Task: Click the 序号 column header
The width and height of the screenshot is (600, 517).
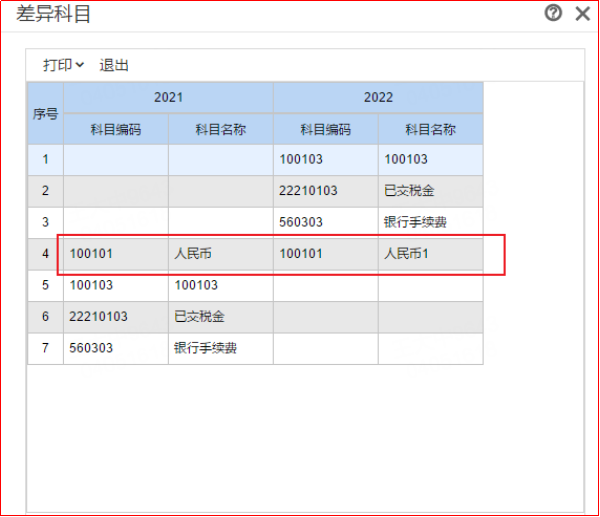Action: (x=45, y=113)
